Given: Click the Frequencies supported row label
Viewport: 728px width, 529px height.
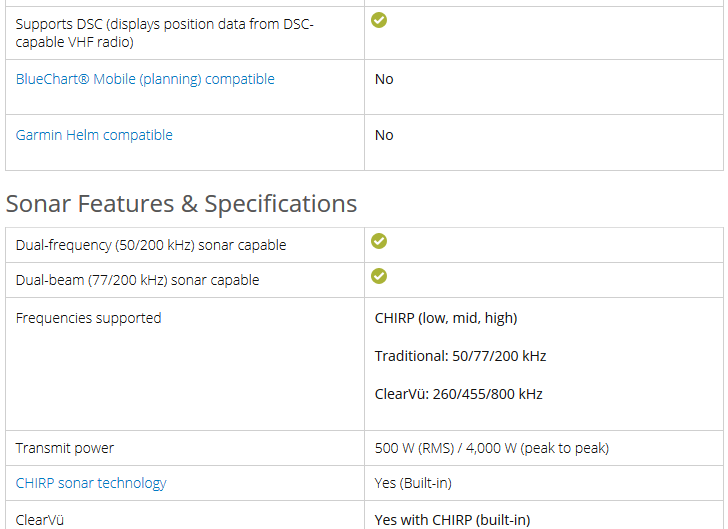Looking at the screenshot, I should pos(88,318).
